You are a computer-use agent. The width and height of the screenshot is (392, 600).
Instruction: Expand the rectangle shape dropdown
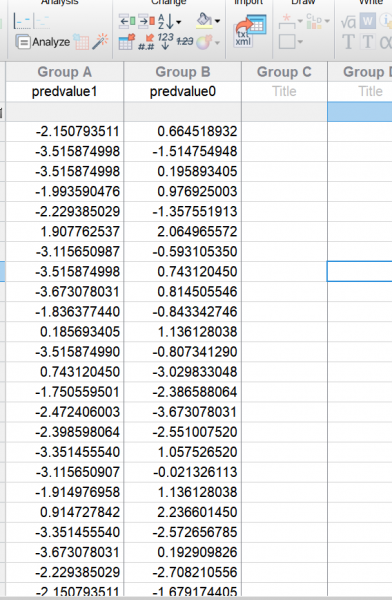[300, 42]
